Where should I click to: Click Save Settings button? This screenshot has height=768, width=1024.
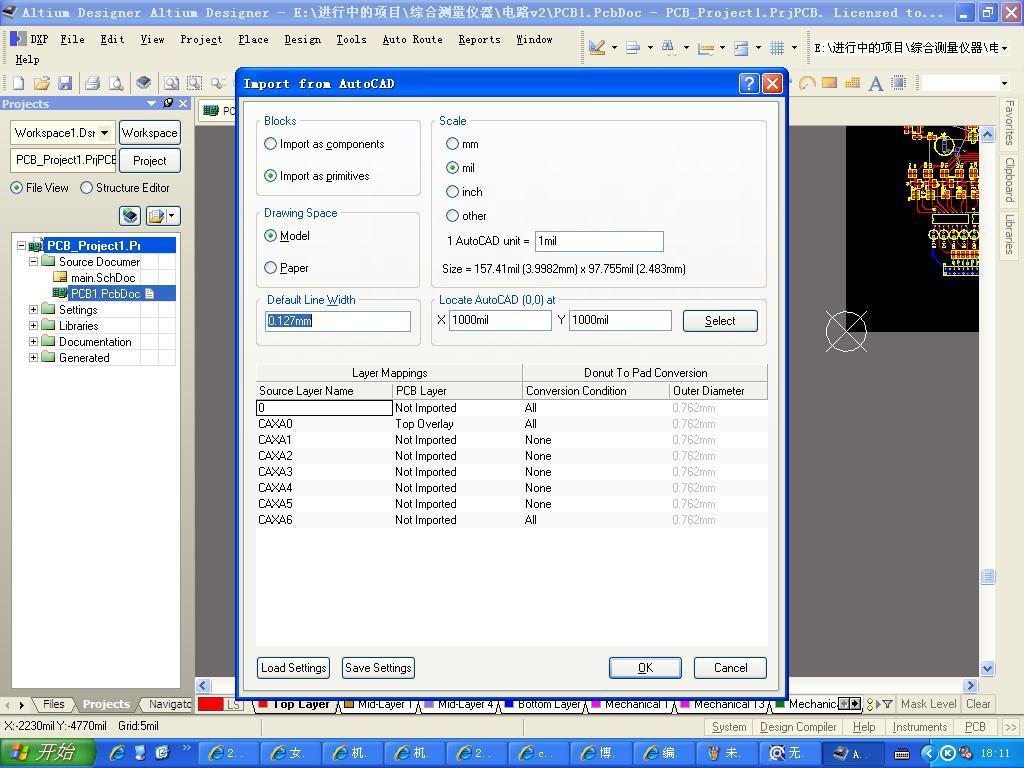pyautogui.click(x=378, y=667)
